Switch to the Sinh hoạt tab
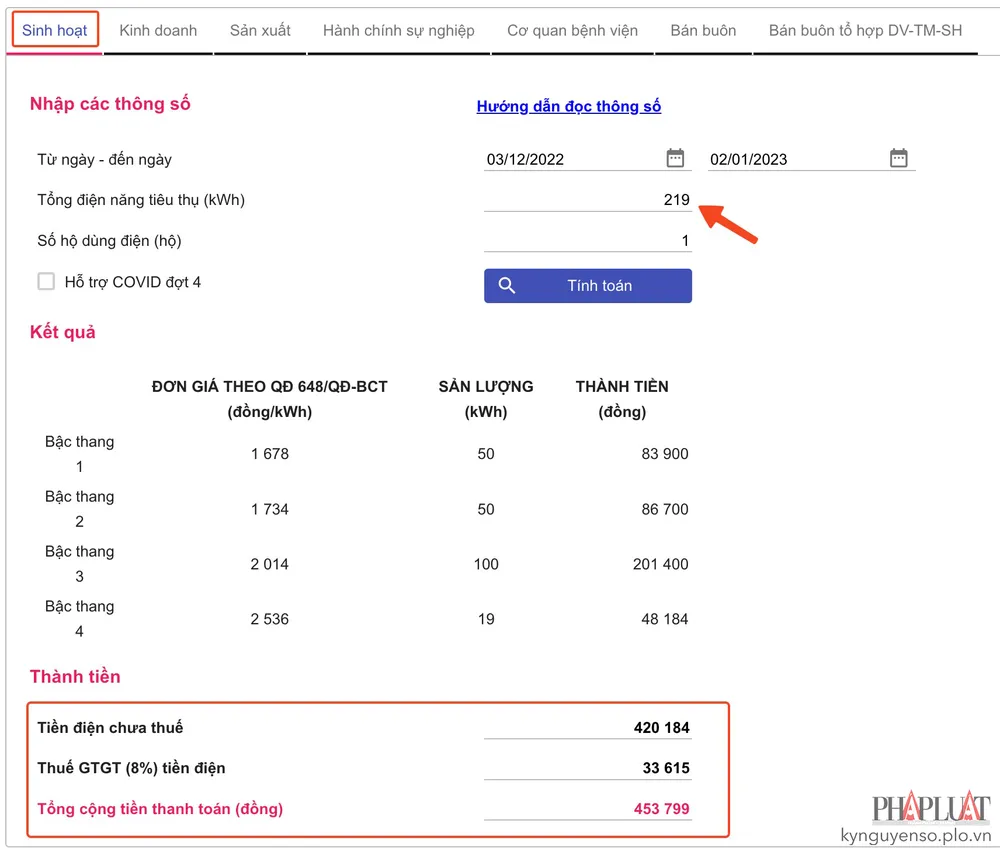Screen dimensions: 1000x855 tap(55, 30)
